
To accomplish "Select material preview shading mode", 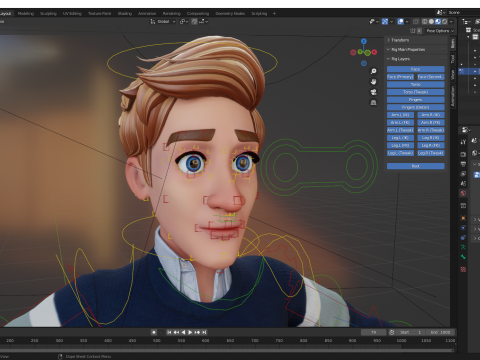I will click(x=438, y=21).
